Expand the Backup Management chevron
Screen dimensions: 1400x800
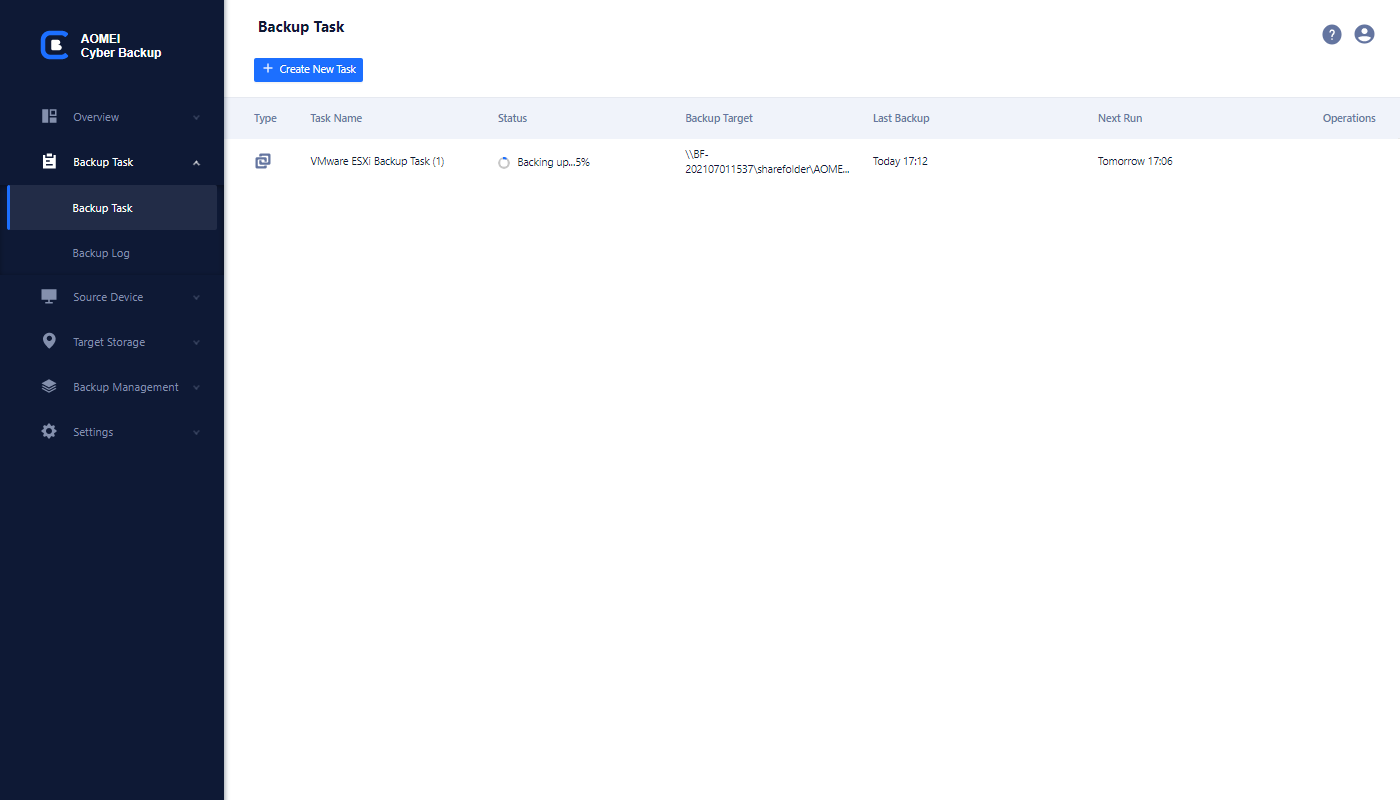(196, 388)
